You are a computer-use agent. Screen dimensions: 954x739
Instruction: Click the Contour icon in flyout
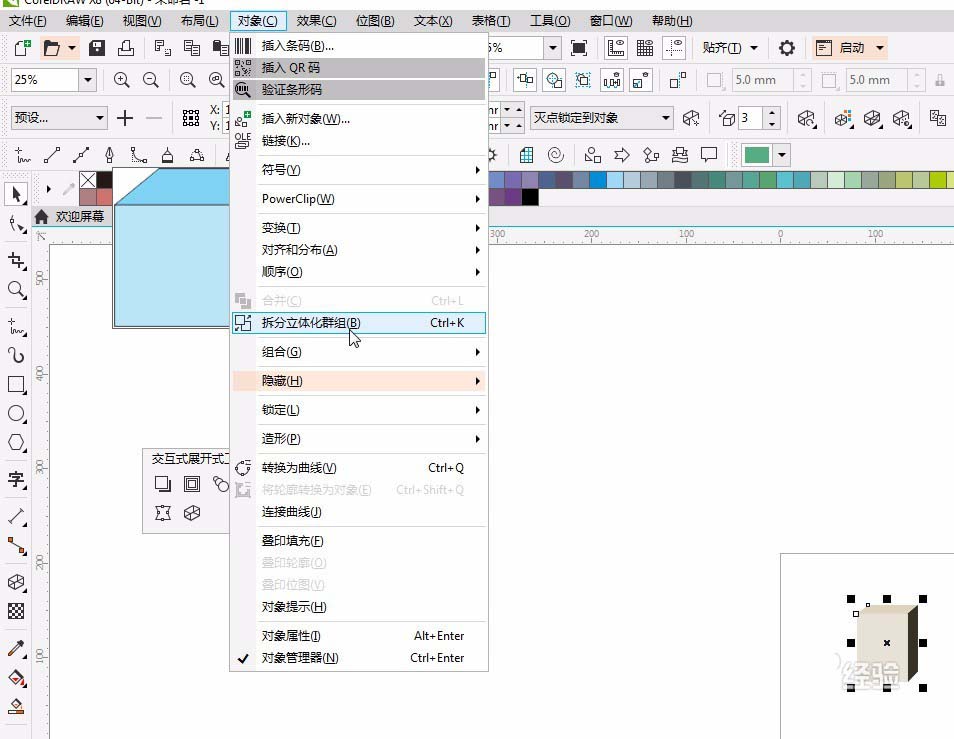coord(192,484)
